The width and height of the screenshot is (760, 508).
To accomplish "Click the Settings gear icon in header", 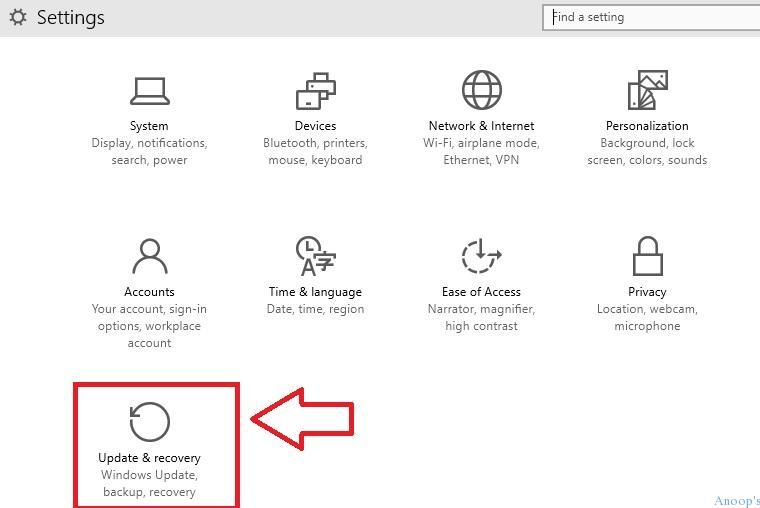I will (x=18, y=17).
